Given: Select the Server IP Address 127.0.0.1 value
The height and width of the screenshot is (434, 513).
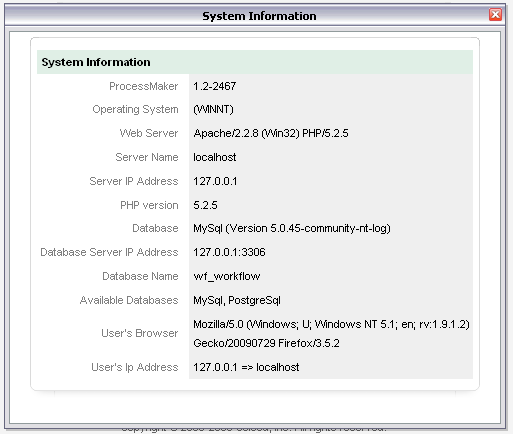Looking at the screenshot, I should (215, 181).
